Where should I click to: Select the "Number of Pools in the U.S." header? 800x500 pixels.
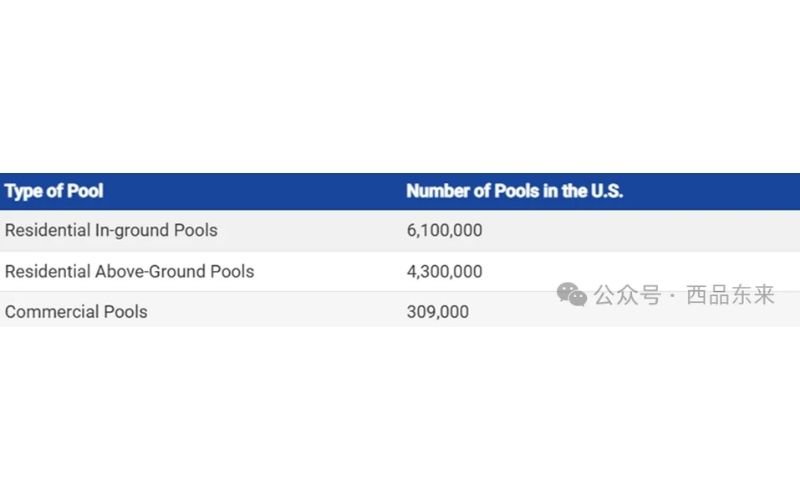[x=515, y=191]
